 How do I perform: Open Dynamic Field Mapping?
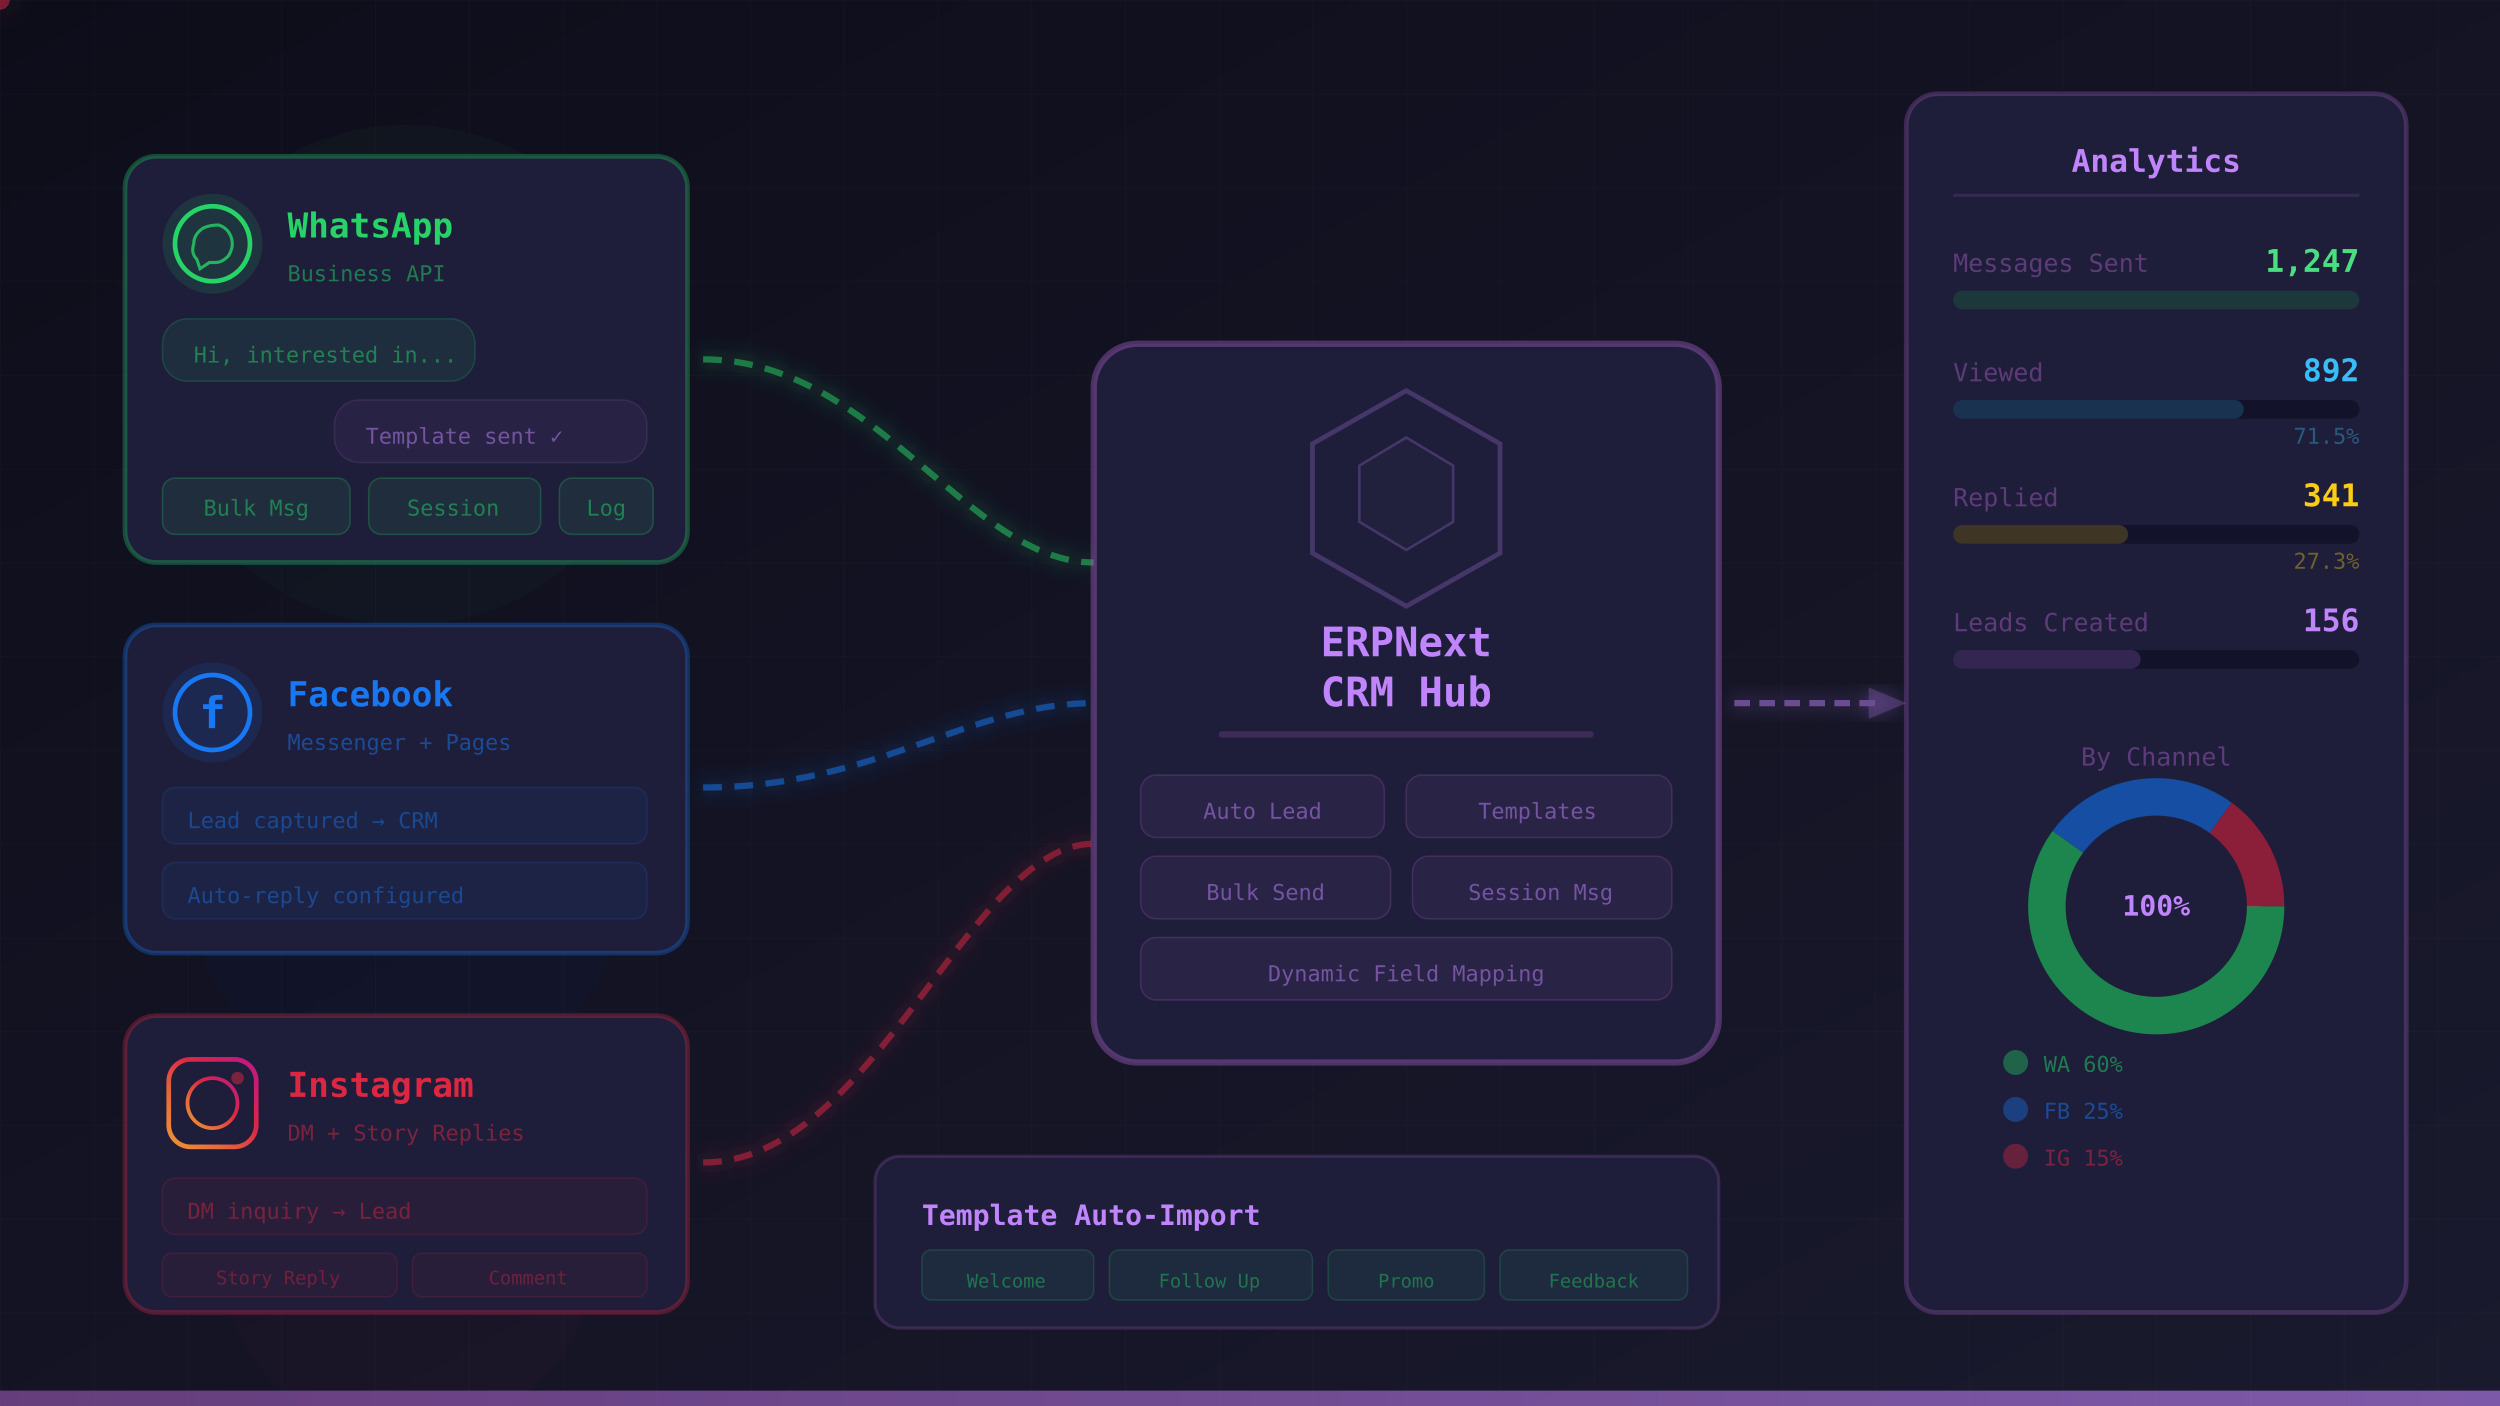click(x=1406, y=969)
